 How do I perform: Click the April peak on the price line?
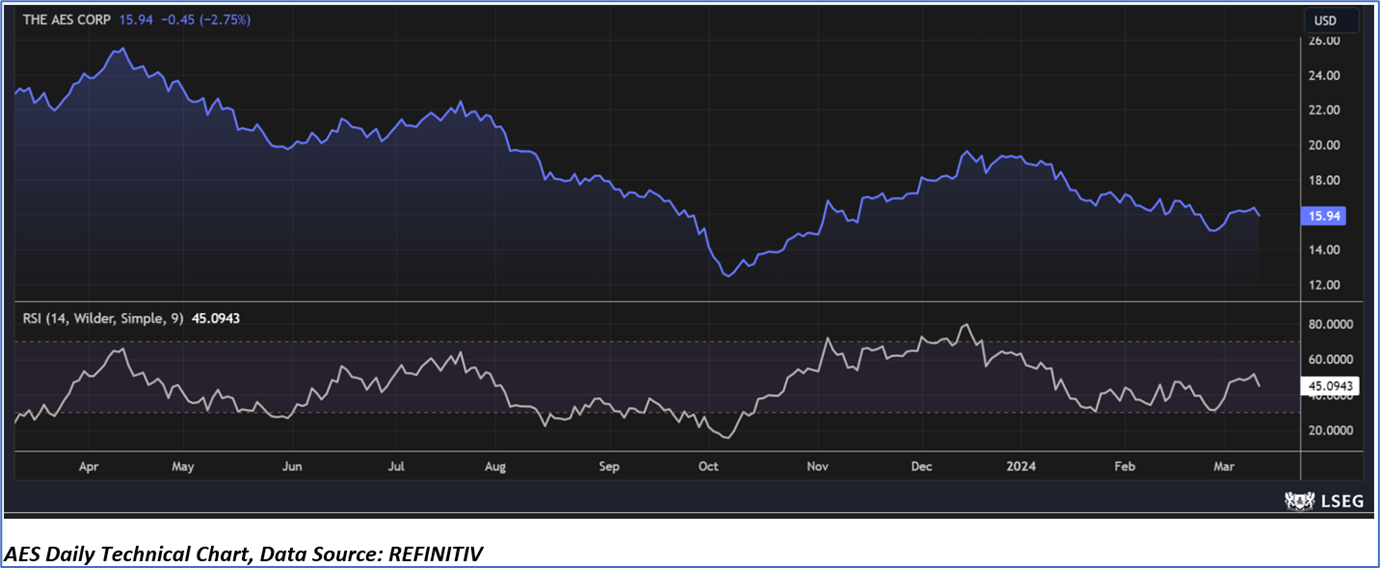[121, 48]
